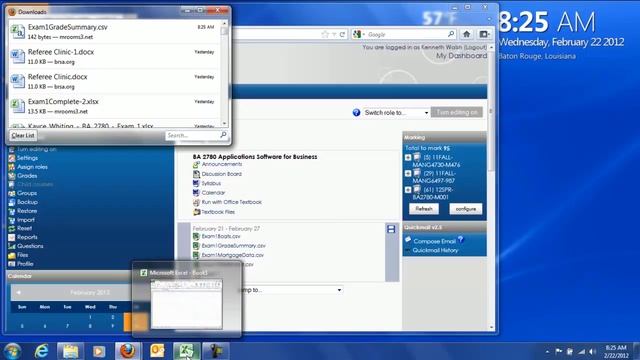Click the Excel taskbar icon
640x360 pixels.
(x=187, y=351)
